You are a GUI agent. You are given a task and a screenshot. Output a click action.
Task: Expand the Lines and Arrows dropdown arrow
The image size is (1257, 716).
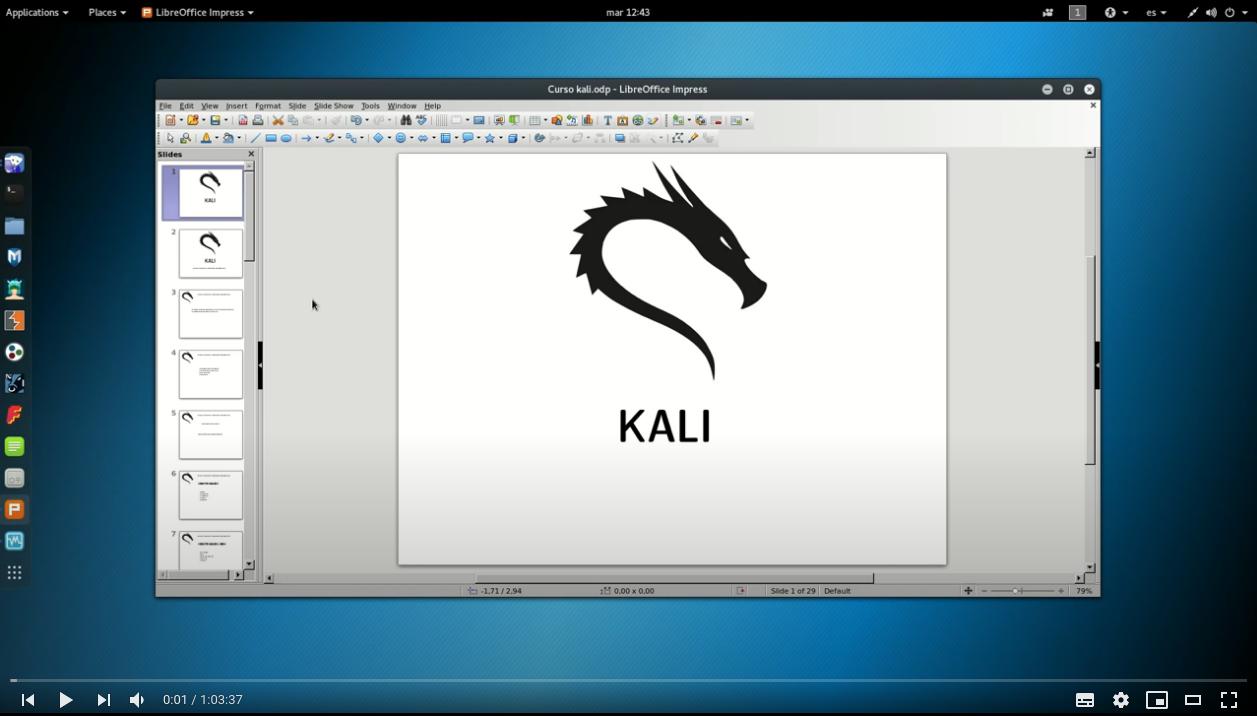[x=316, y=138]
